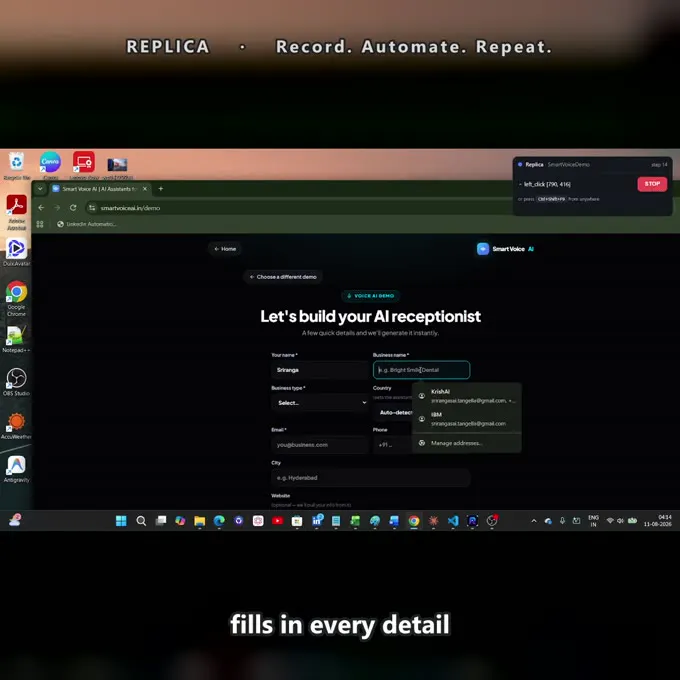Open Copilot from the taskbar
Image resolution: width=680 pixels, height=680 pixels.
180,521
